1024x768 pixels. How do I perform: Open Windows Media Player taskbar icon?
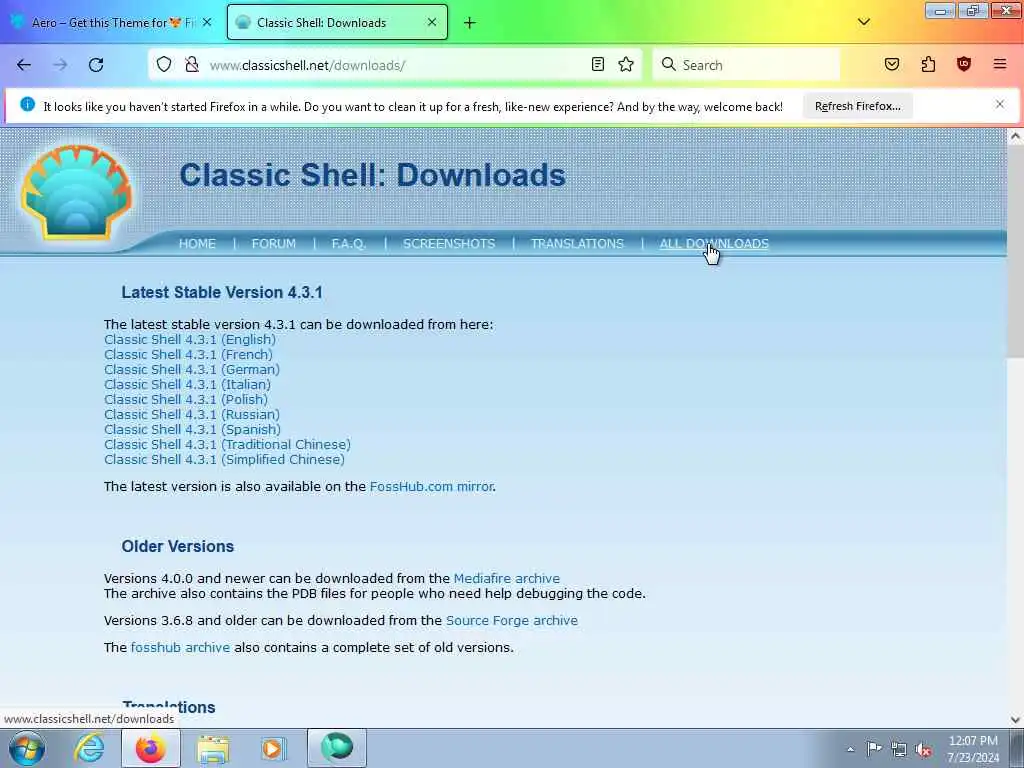pos(273,748)
